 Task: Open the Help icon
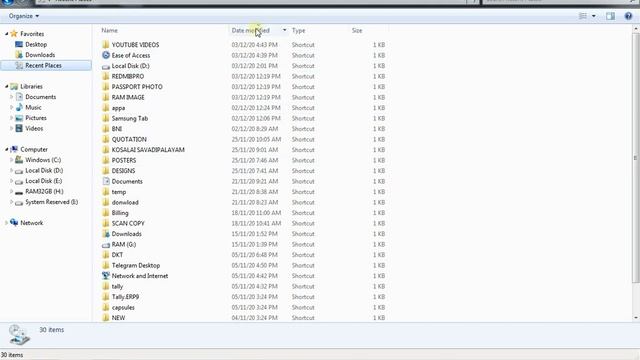click(x=628, y=16)
